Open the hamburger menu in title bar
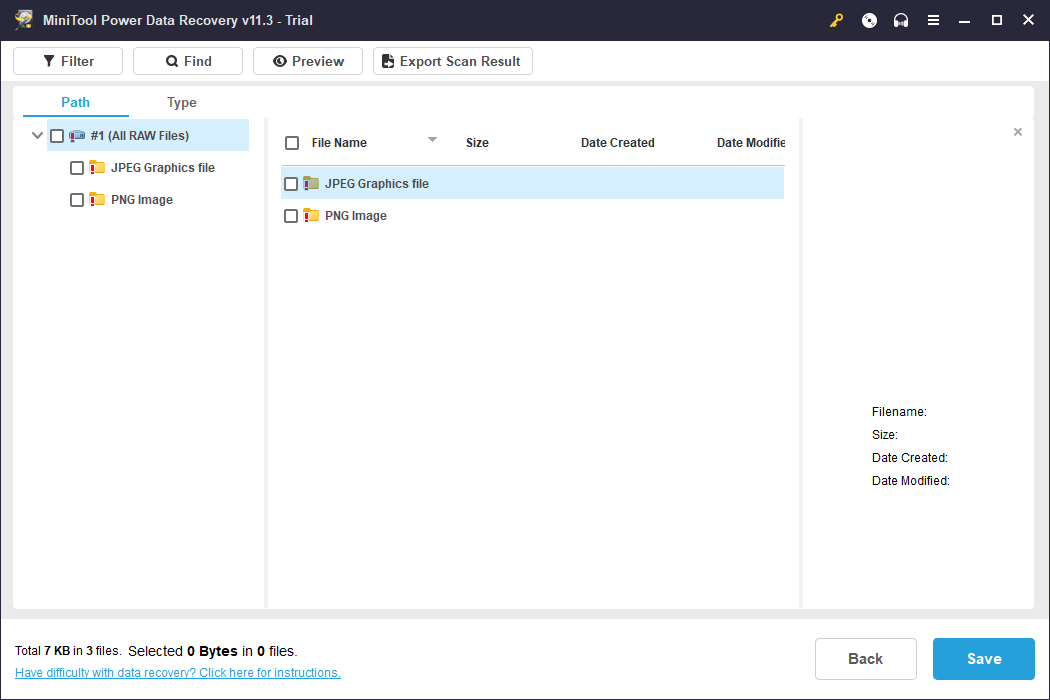The width and height of the screenshot is (1050, 700). 933,20
